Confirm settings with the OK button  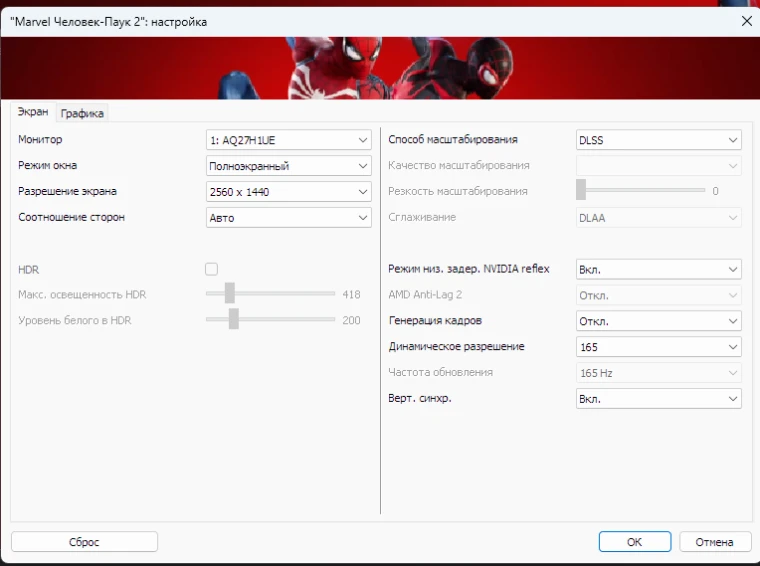tap(635, 542)
